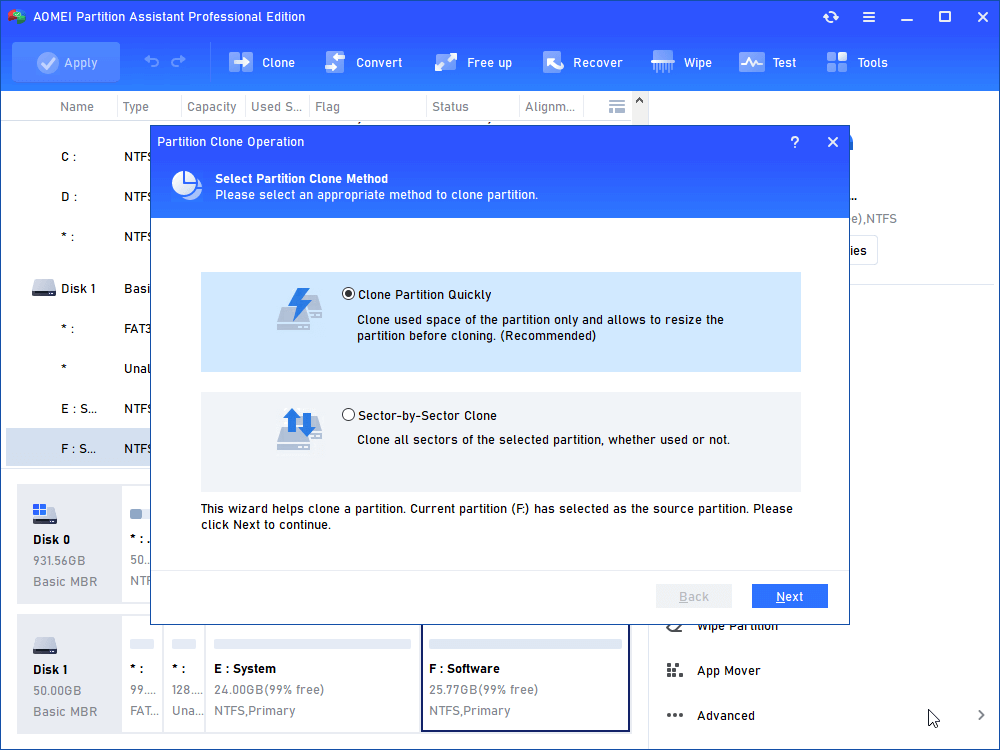Screen dimensions: 1000x750
Task: Open the Recover toolbar menu
Action: [582, 62]
